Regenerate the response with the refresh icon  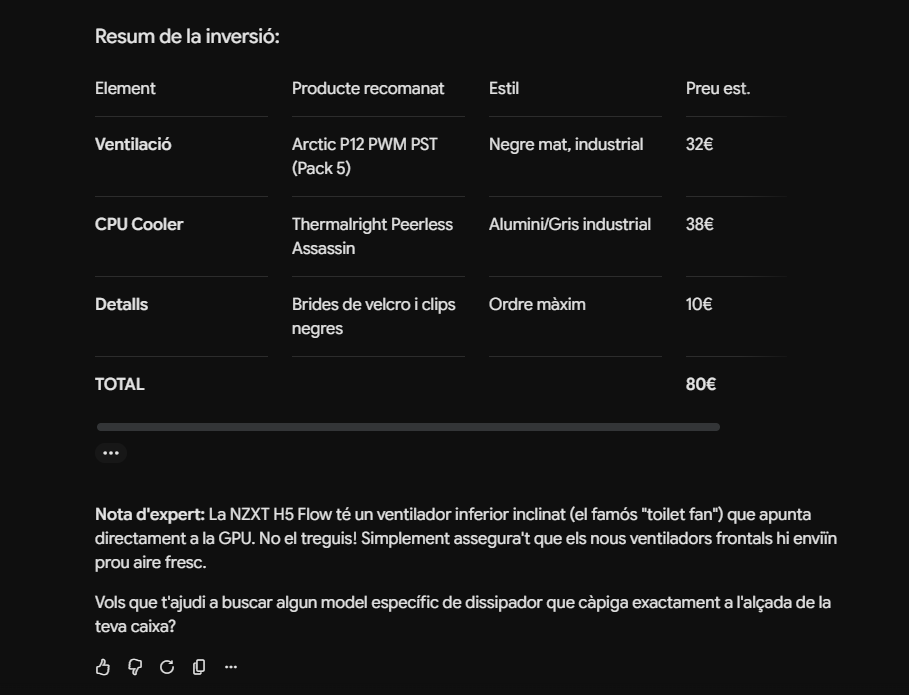coord(167,667)
